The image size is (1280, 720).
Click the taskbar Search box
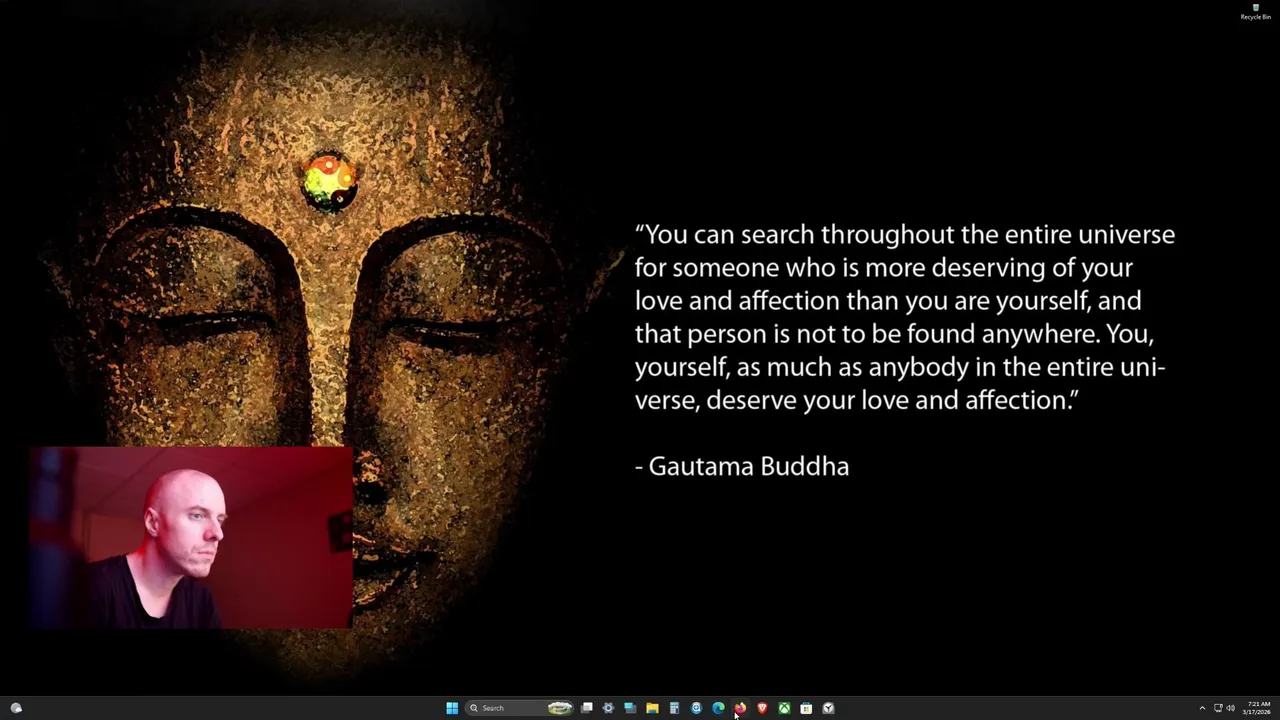coord(520,708)
